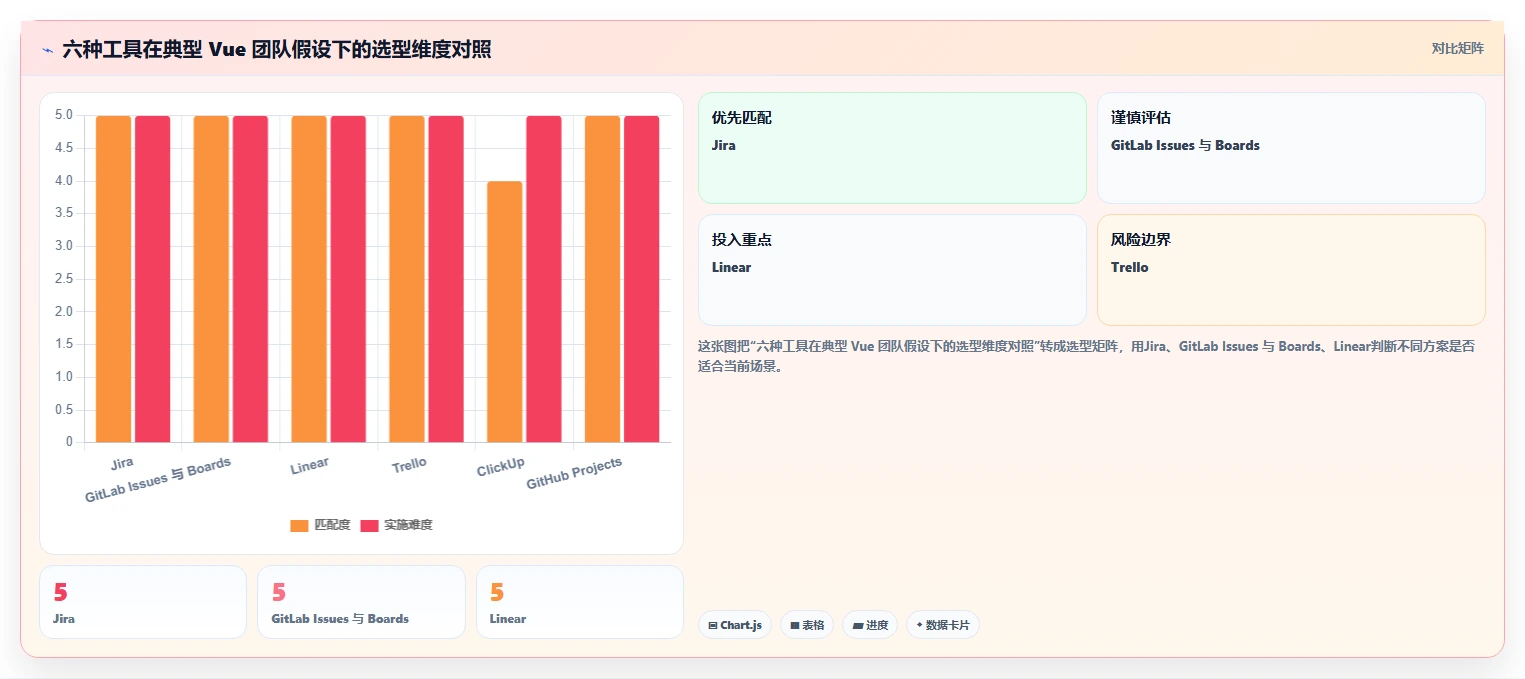
Task: Open the GitLab Issues 与 Boards score card
Action: coord(361,602)
